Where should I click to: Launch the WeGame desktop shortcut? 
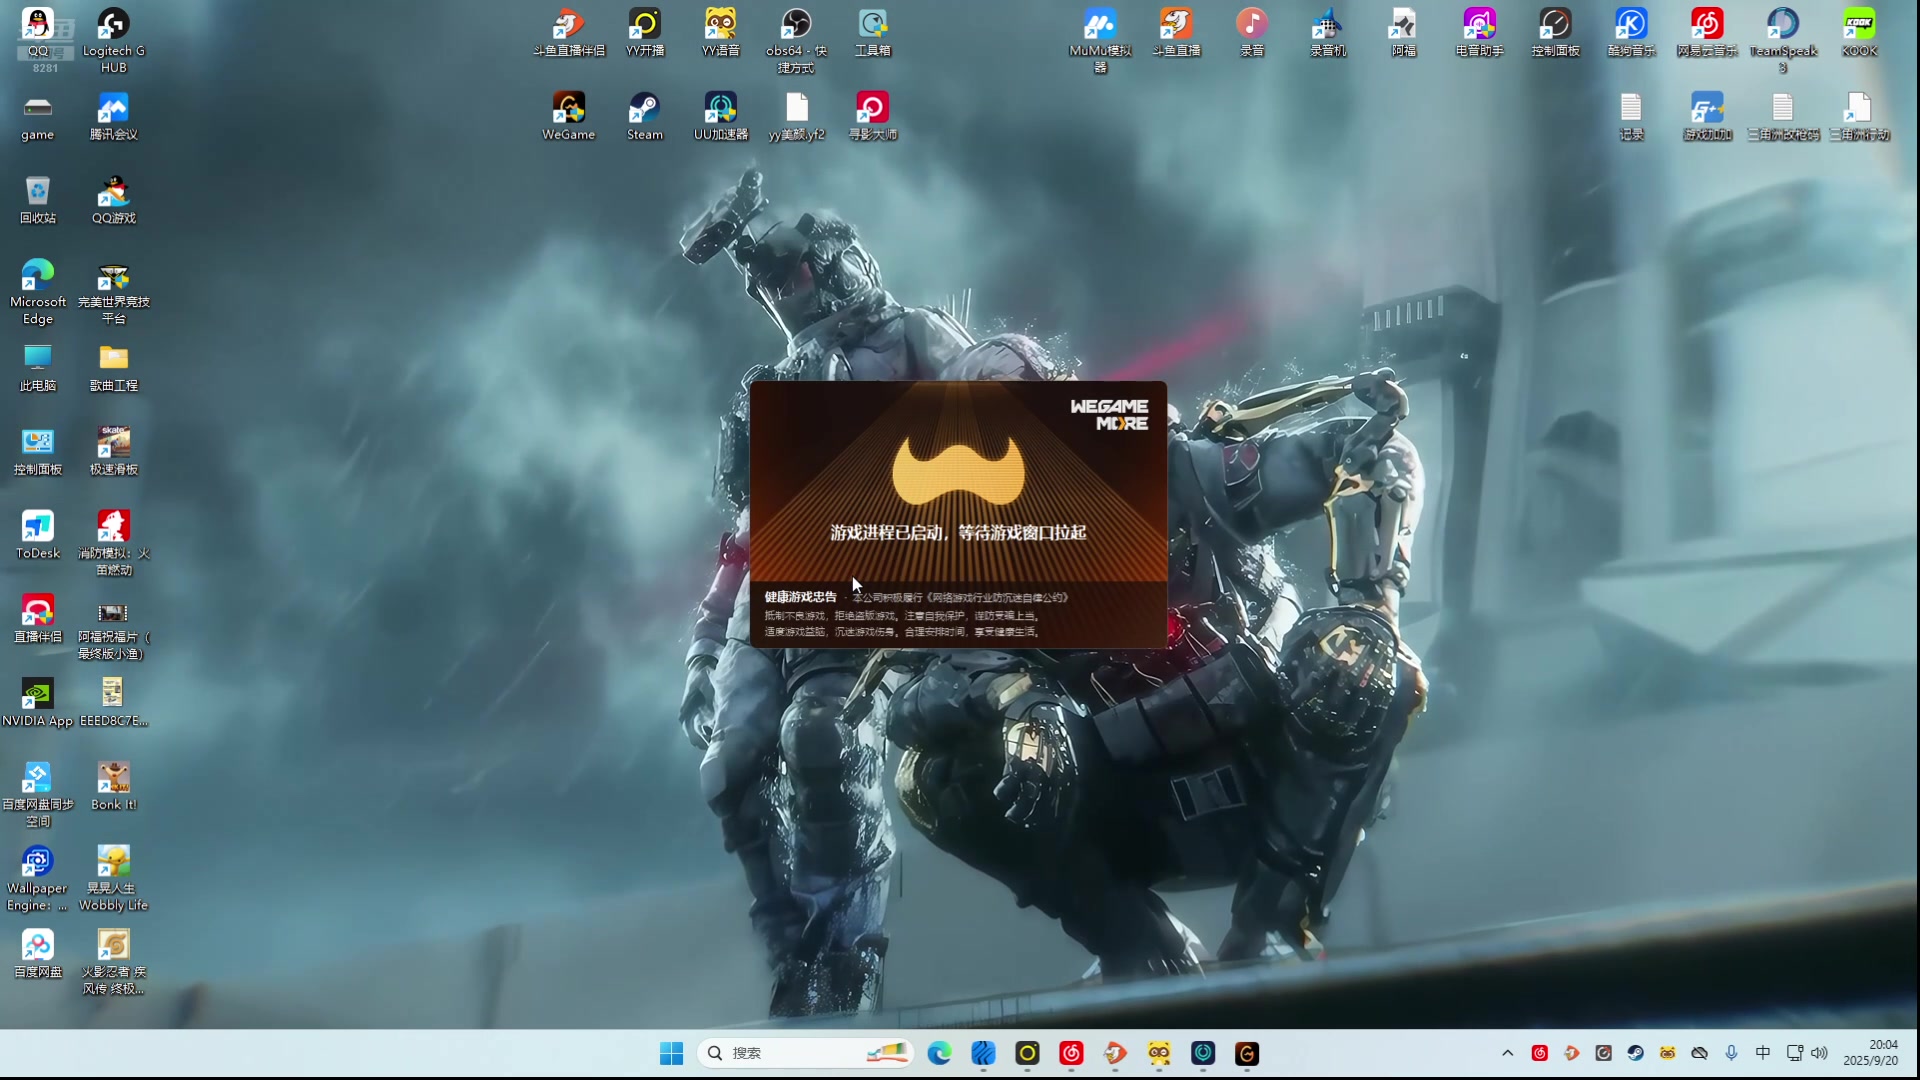[568, 116]
